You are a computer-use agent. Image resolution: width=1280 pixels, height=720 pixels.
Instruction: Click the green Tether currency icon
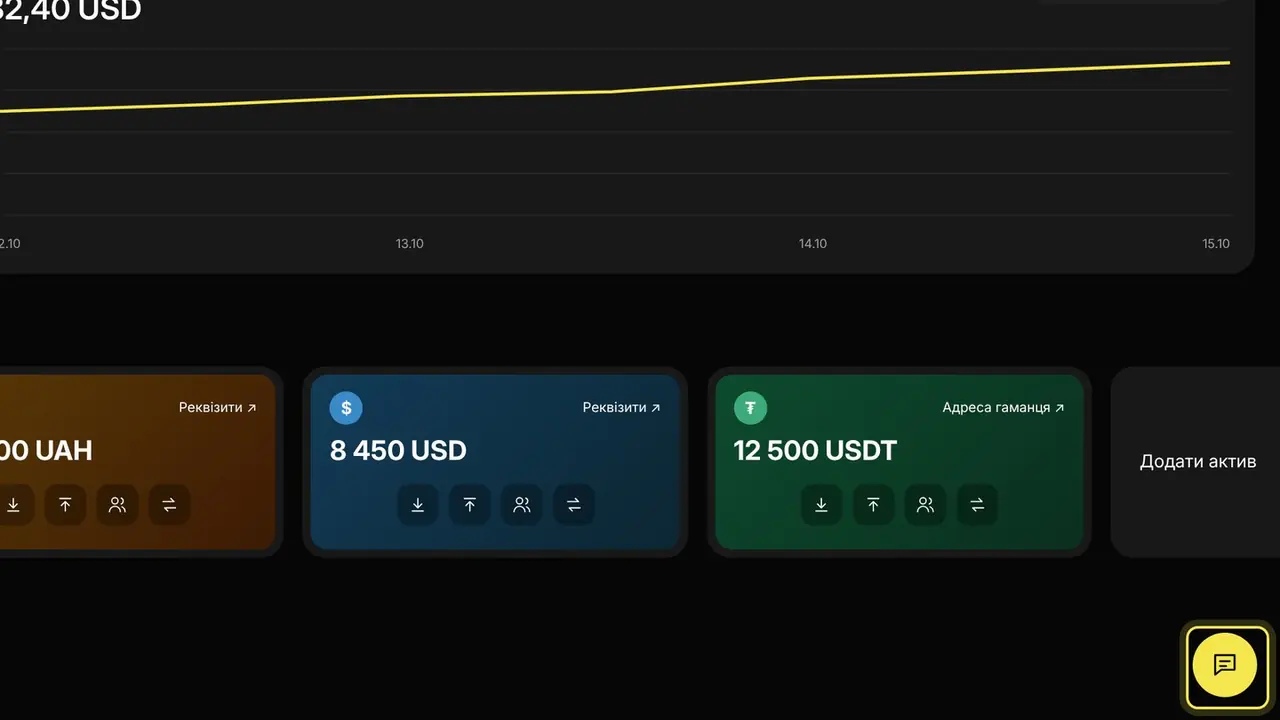750,408
